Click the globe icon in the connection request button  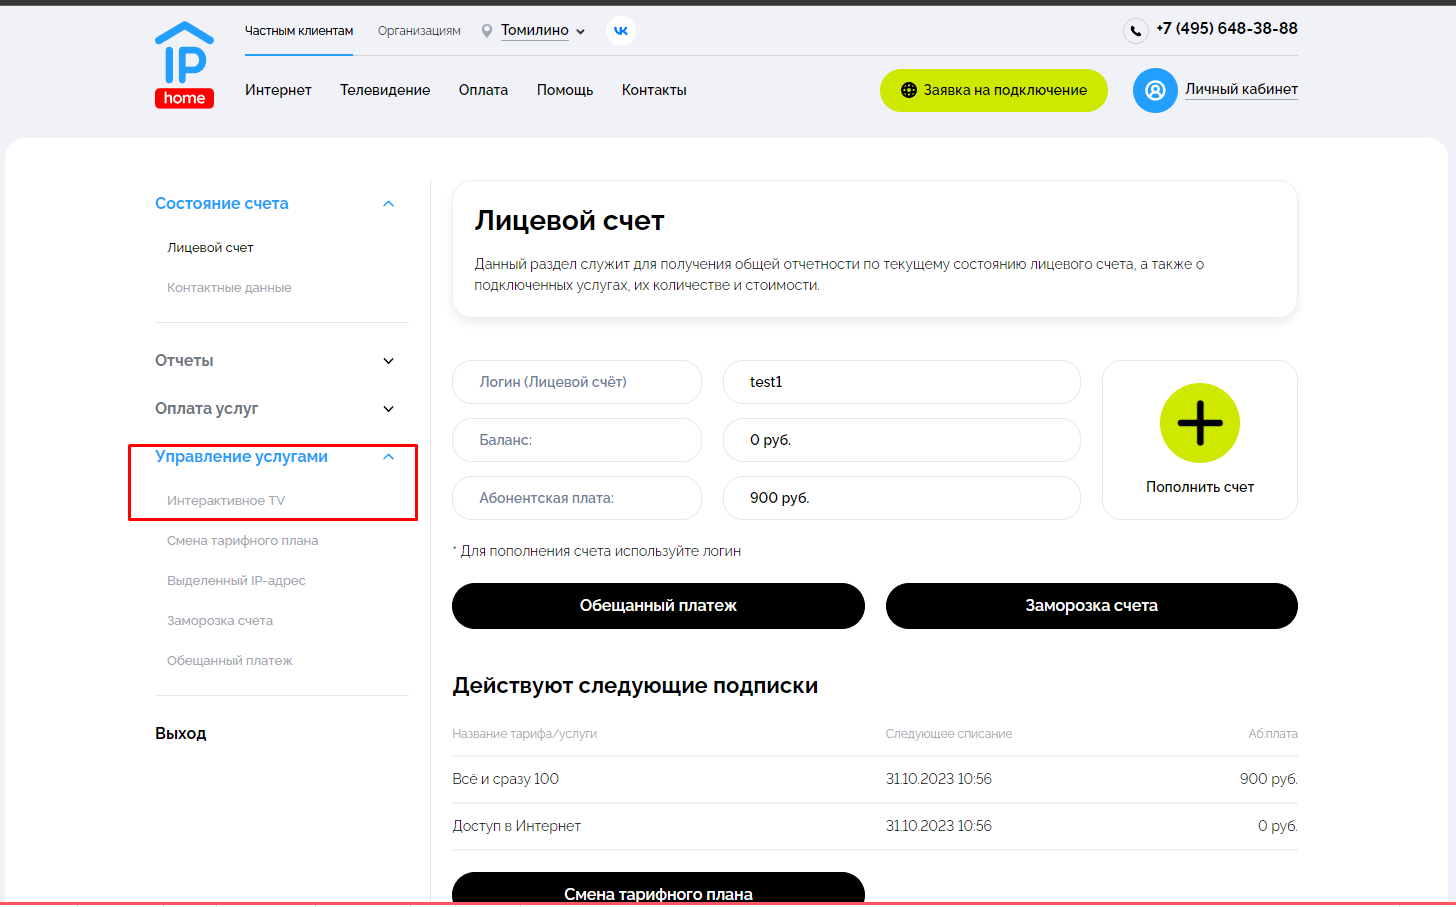click(908, 90)
